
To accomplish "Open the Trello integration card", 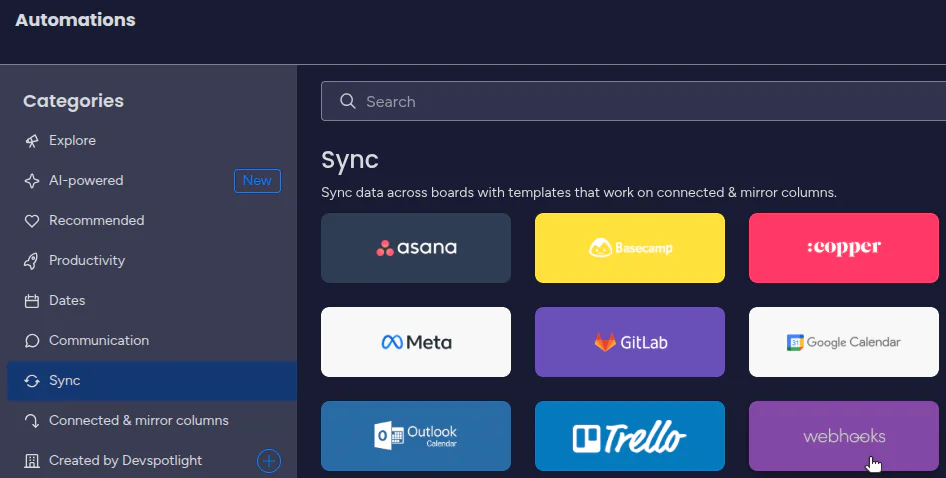I will [x=630, y=436].
